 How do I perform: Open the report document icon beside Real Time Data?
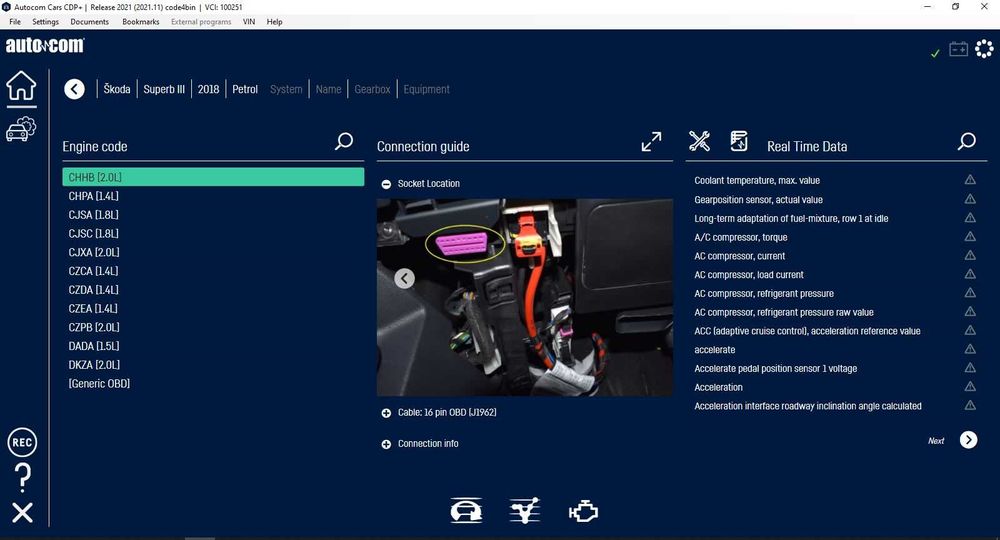[739, 141]
